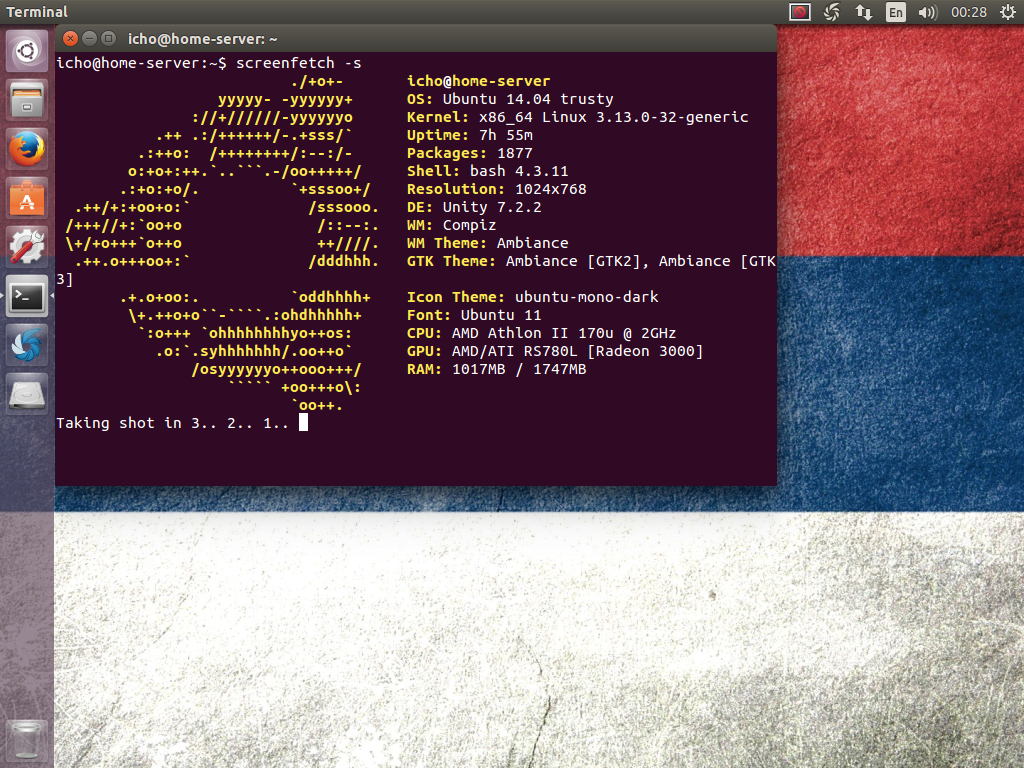Open the Files manager from launcher
1024x768 pixels.
(x=27, y=100)
